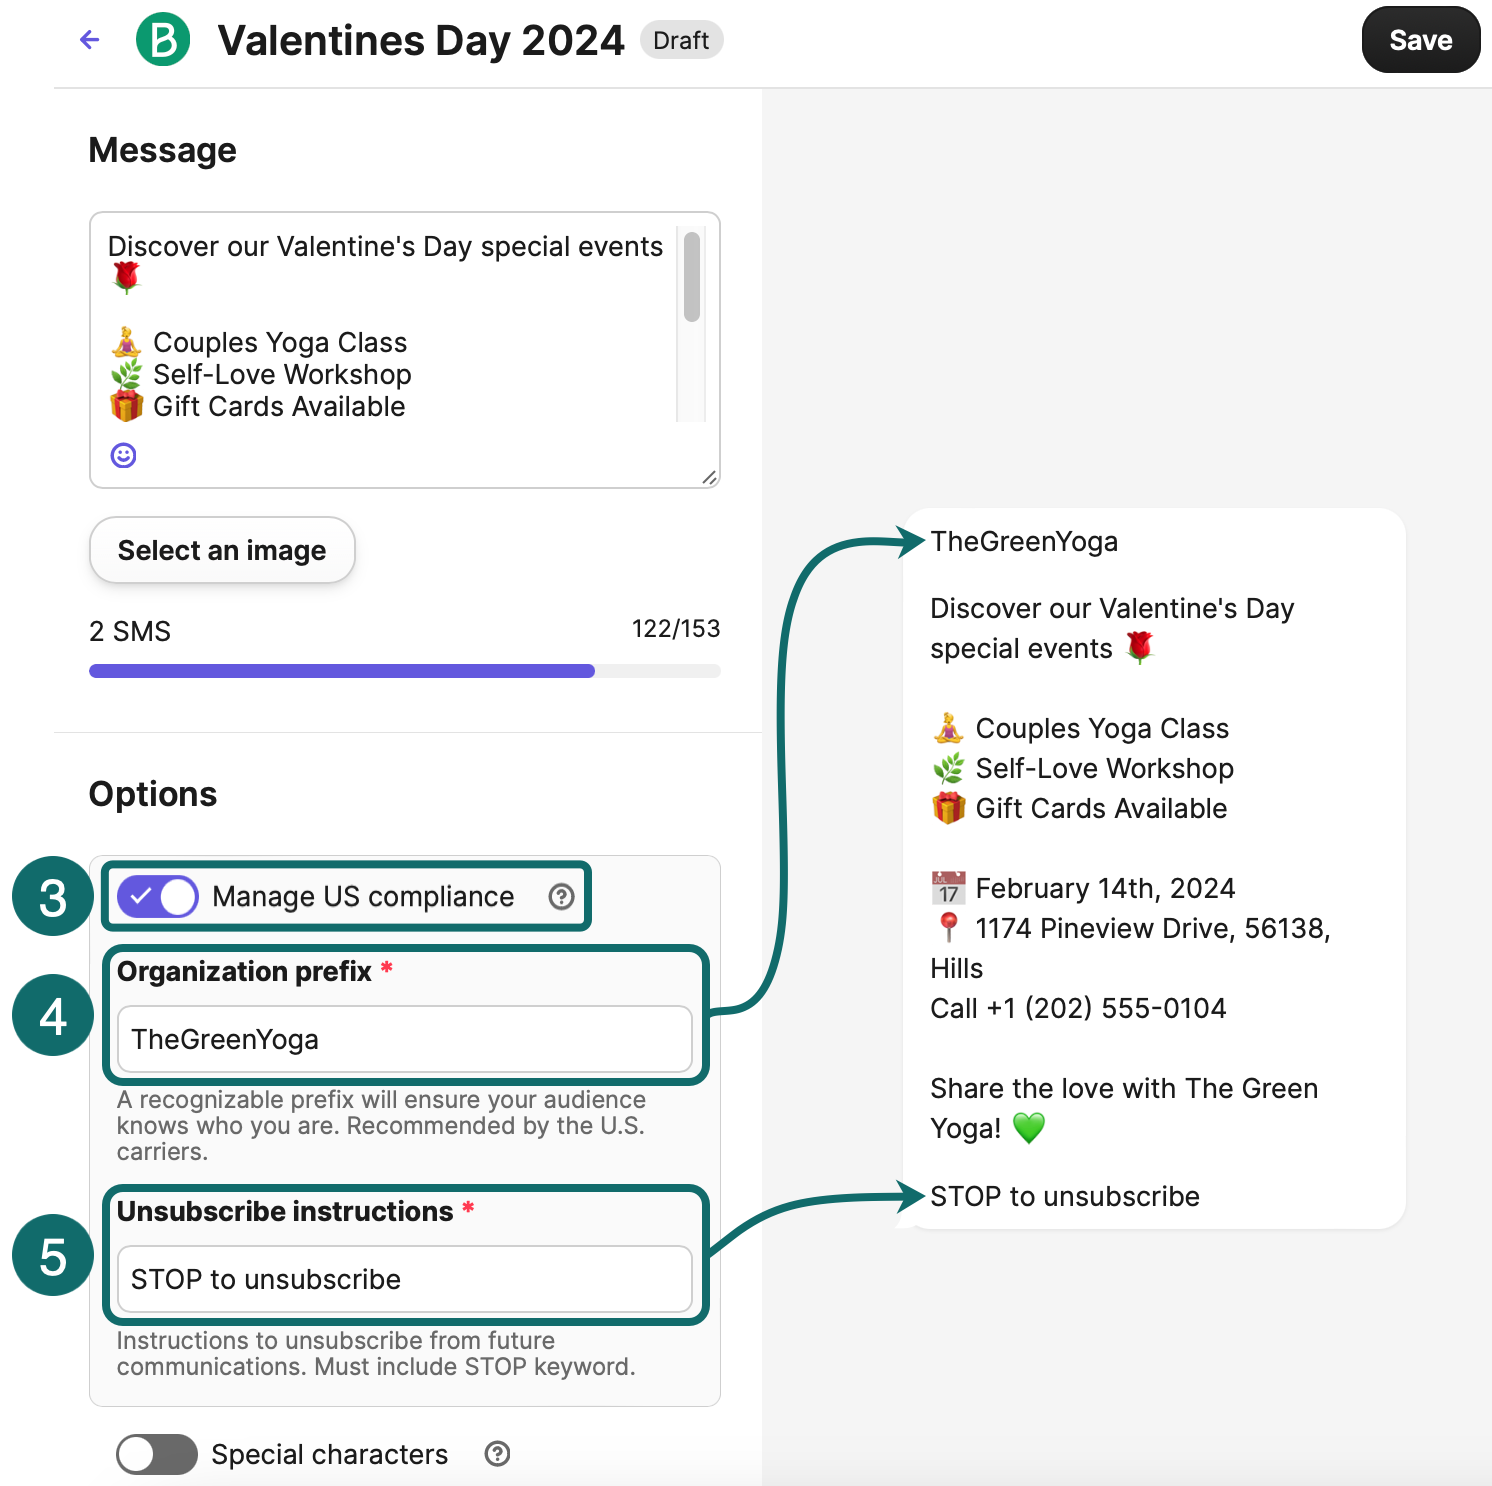Click the help icon beside Manage US compliance
The width and height of the screenshot is (1492, 1486).
[x=561, y=896]
